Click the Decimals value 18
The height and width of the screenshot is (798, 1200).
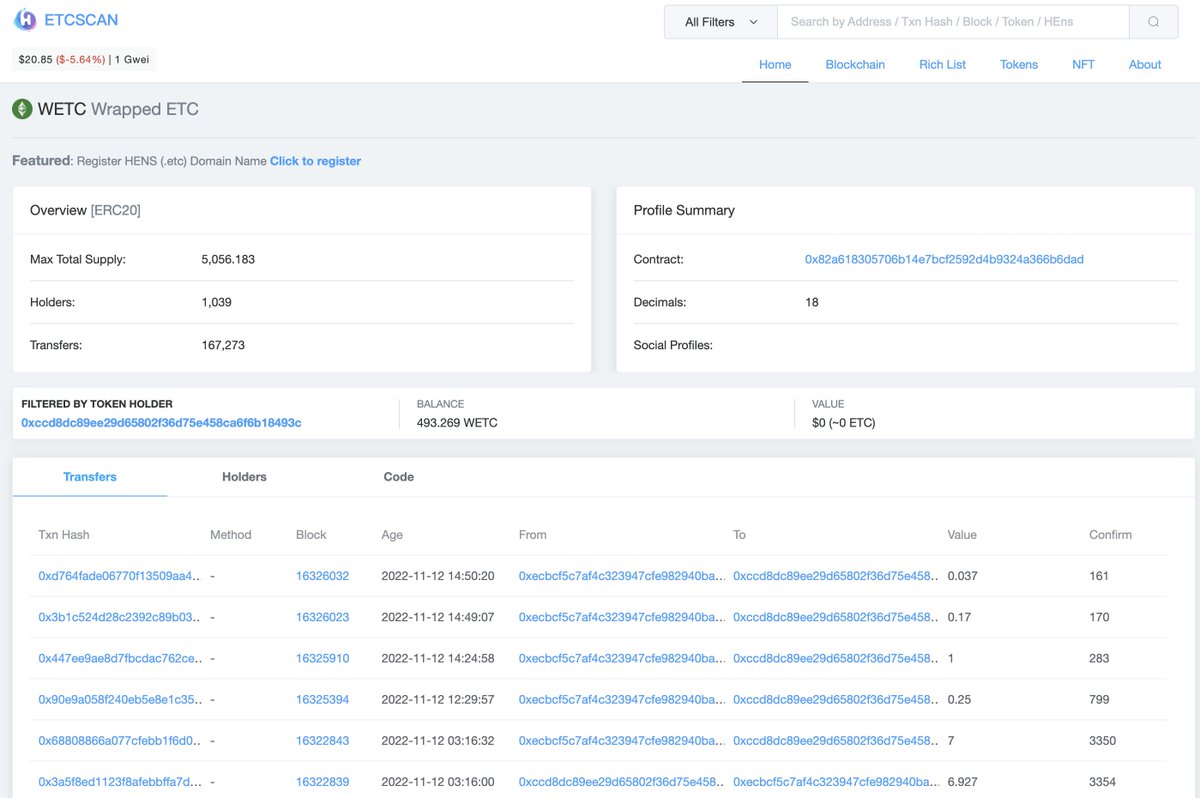pyautogui.click(x=812, y=302)
